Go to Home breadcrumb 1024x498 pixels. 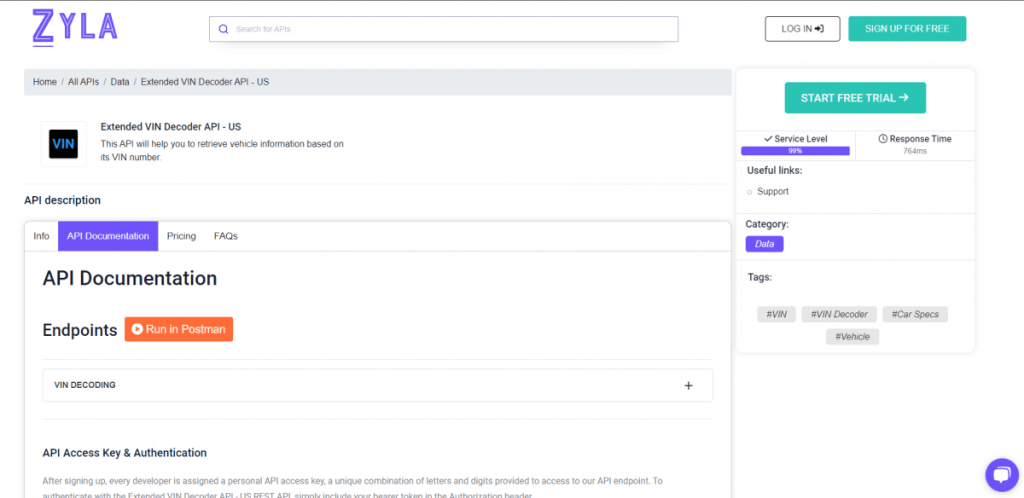[45, 82]
